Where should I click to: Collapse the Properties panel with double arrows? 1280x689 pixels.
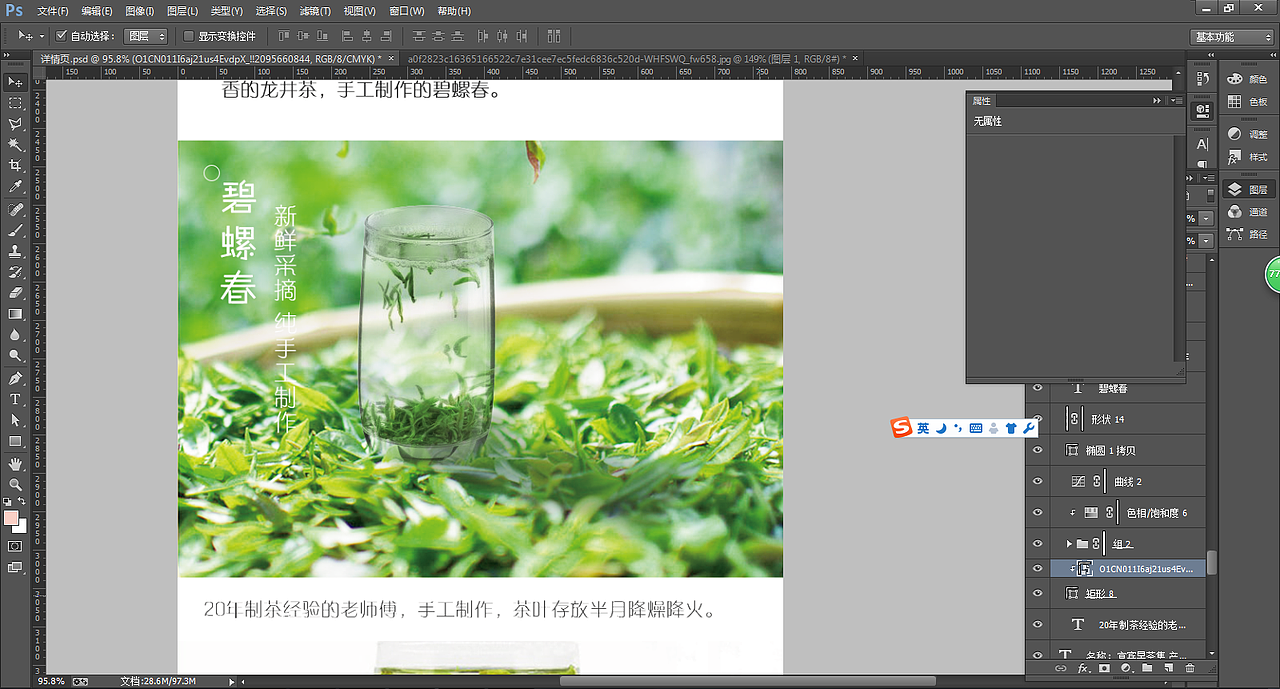tap(1157, 100)
